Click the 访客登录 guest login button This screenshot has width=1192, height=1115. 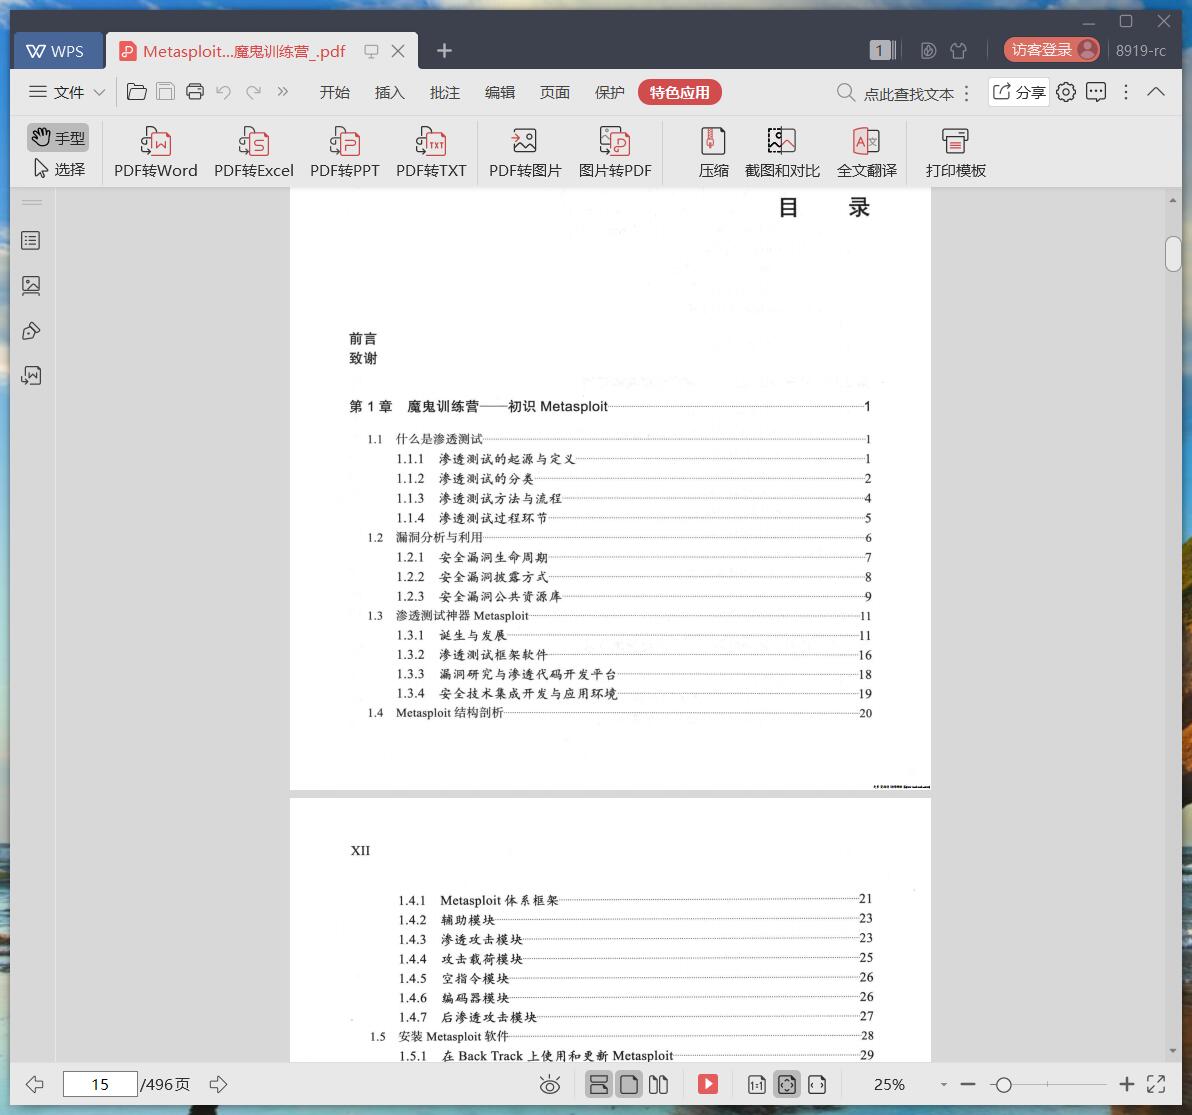(1051, 50)
